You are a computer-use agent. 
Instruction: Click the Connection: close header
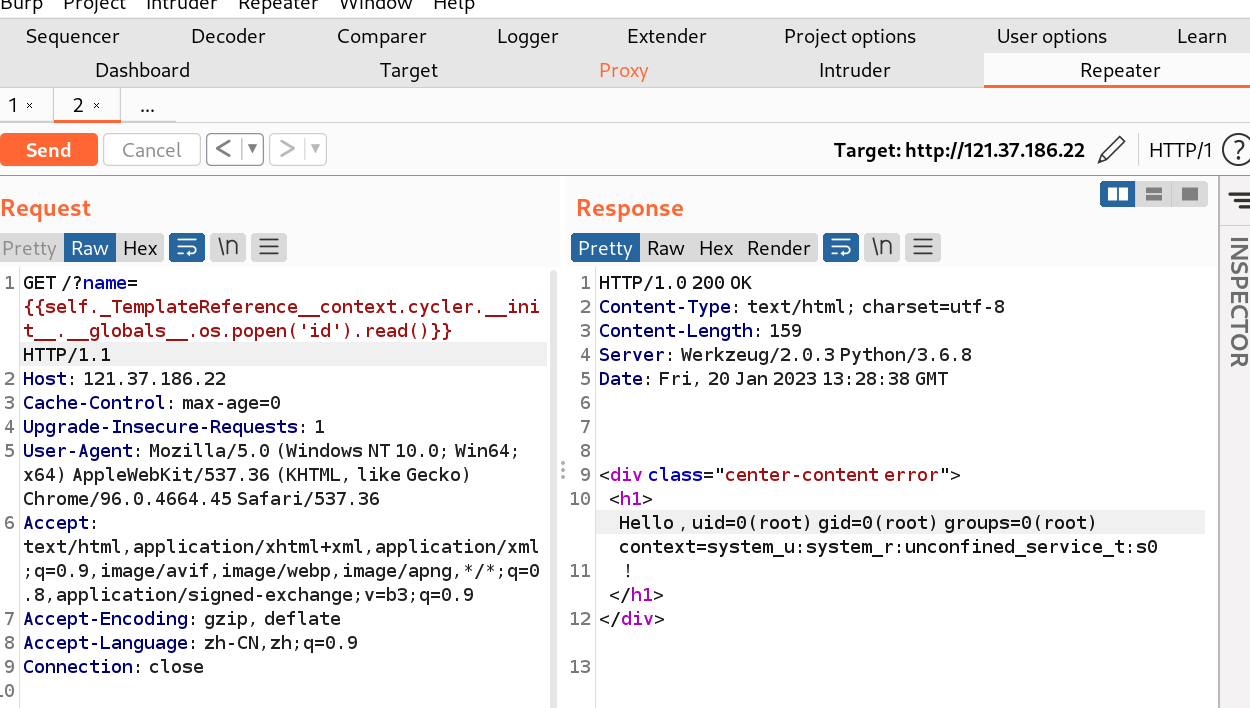coord(113,667)
